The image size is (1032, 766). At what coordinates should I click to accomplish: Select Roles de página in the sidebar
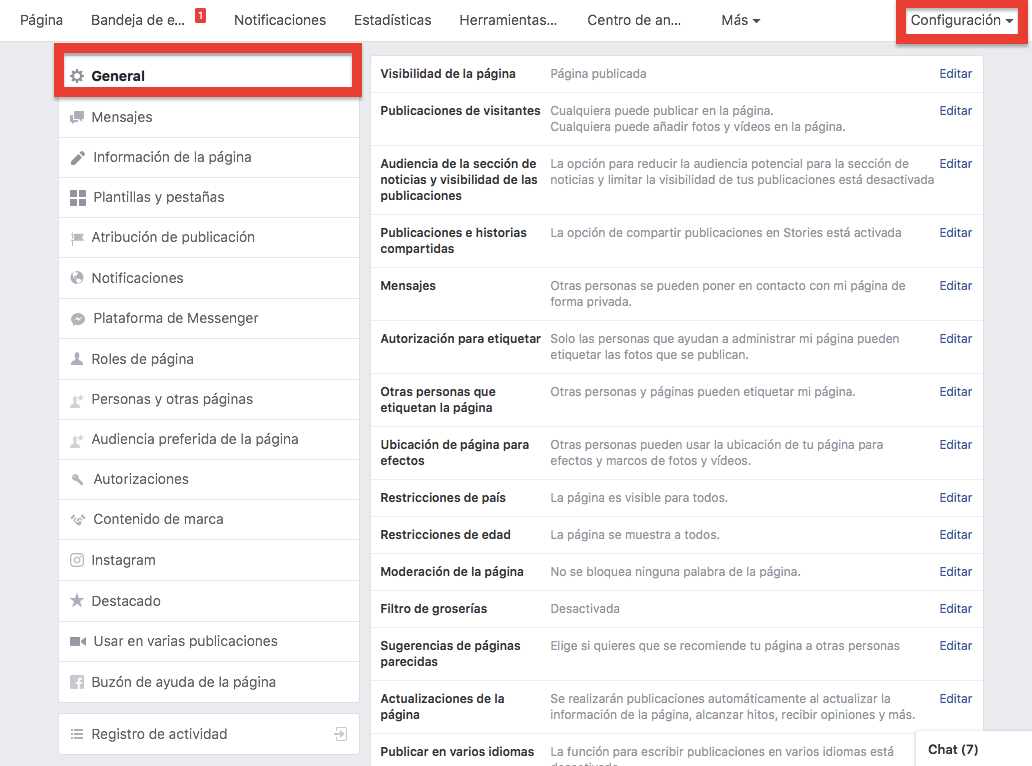(142, 359)
